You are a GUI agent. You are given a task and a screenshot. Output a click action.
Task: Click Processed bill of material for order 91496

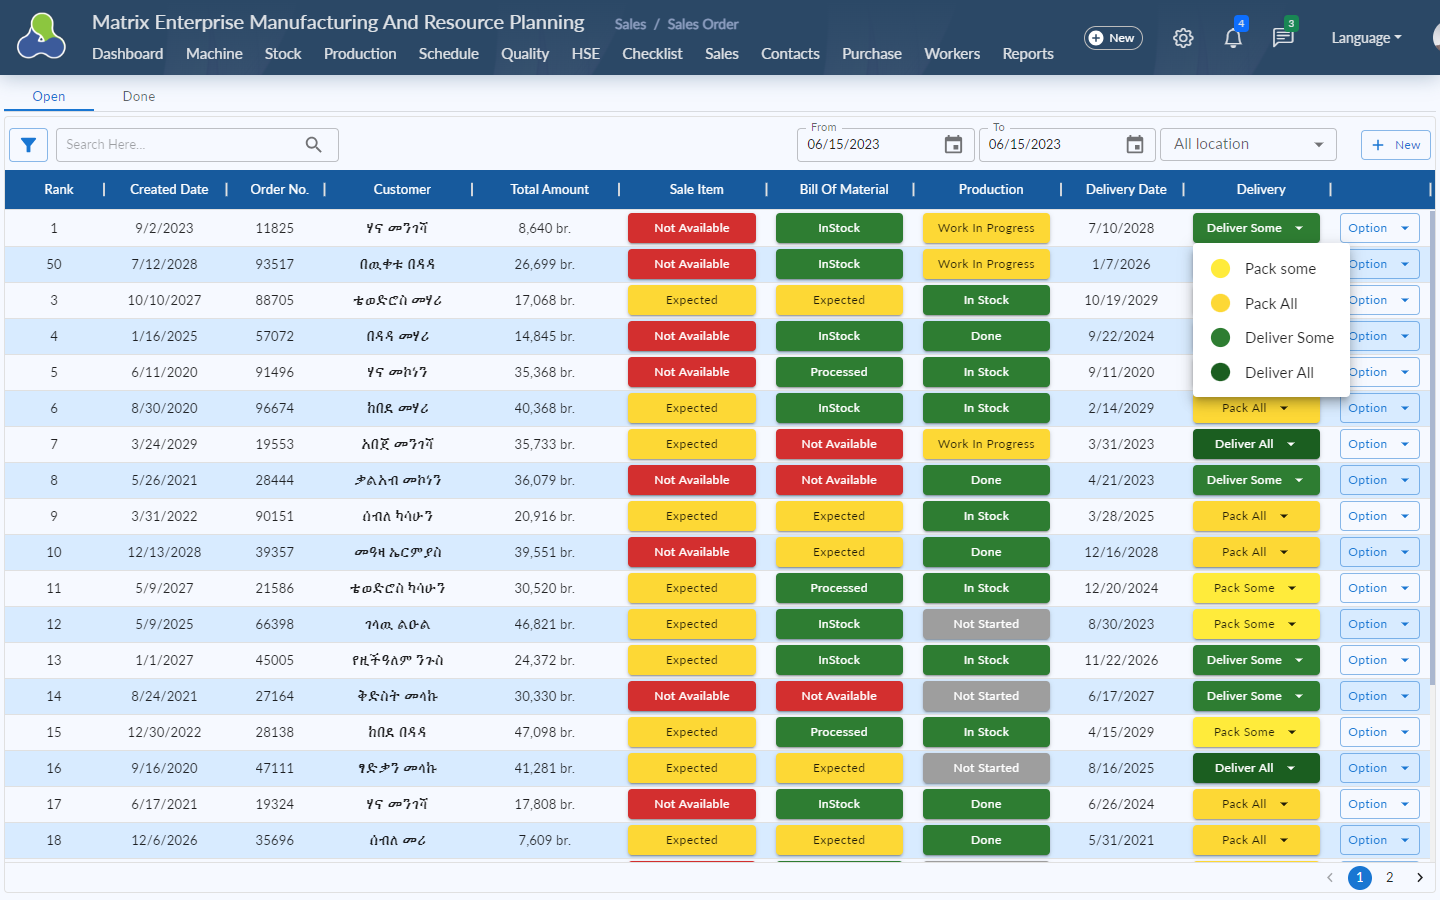click(839, 372)
